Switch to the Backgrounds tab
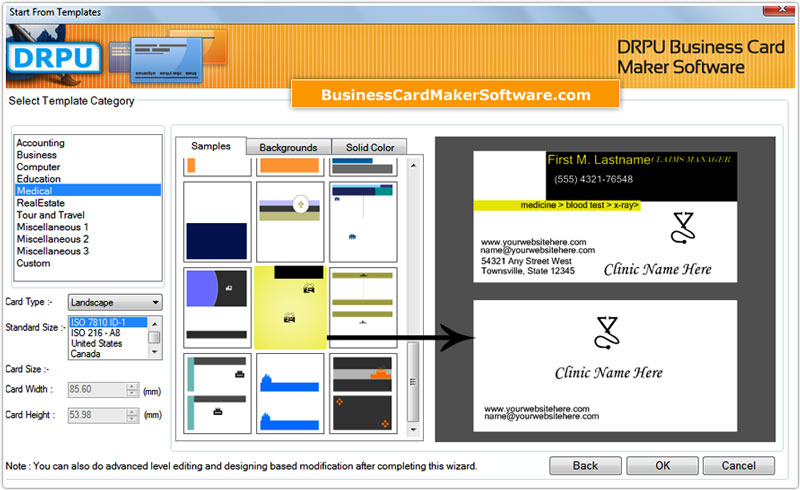Screen dimensions: 800x490 [288, 148]
